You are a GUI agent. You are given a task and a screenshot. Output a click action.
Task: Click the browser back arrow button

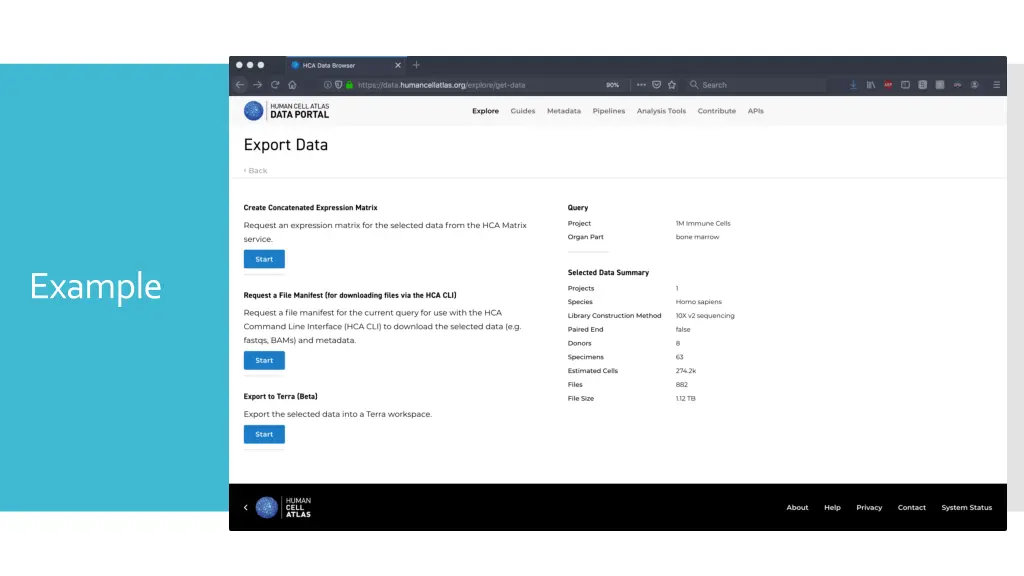tap(240, 85)
